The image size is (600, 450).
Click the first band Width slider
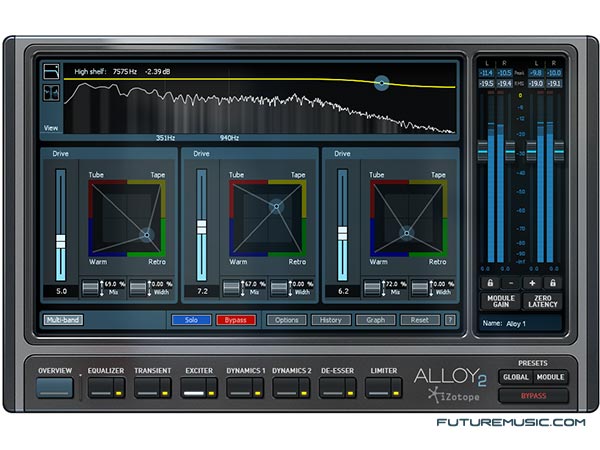(138, 288)
